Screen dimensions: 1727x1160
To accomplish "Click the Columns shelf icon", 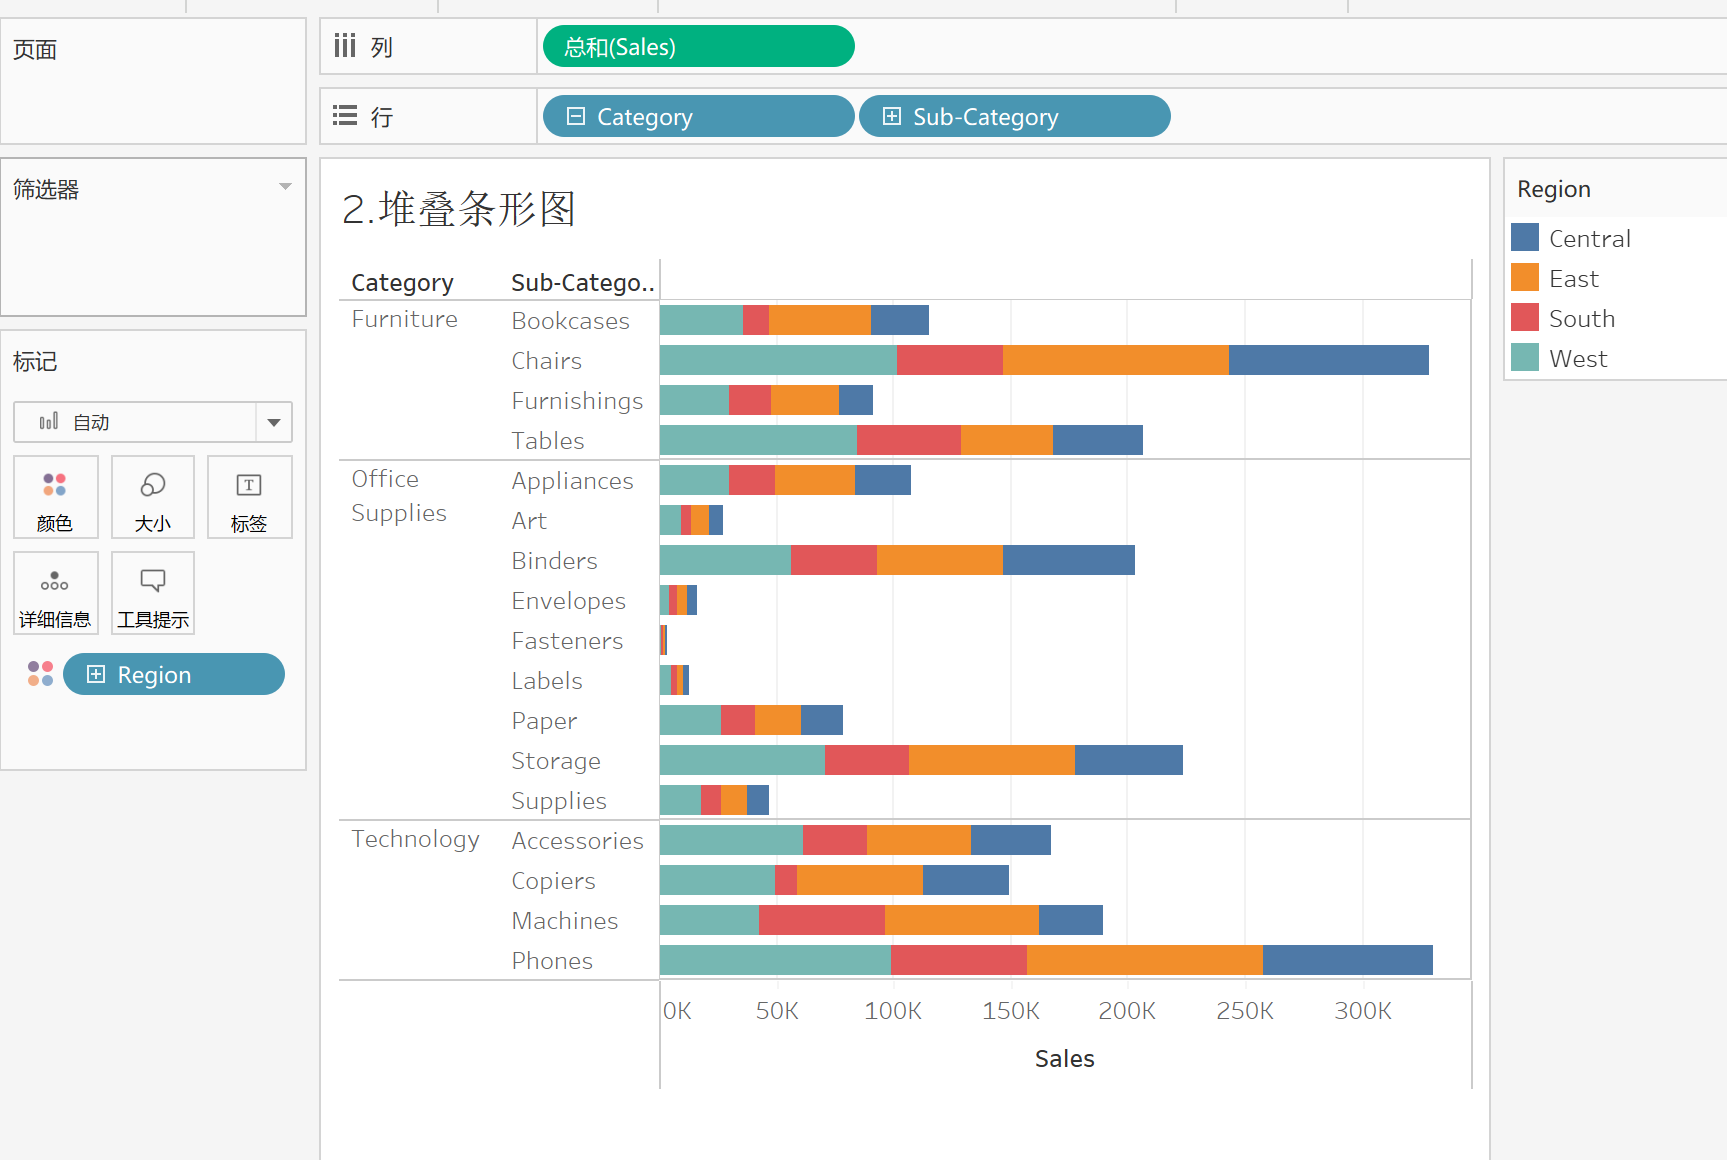I will (x=345, y=46).
